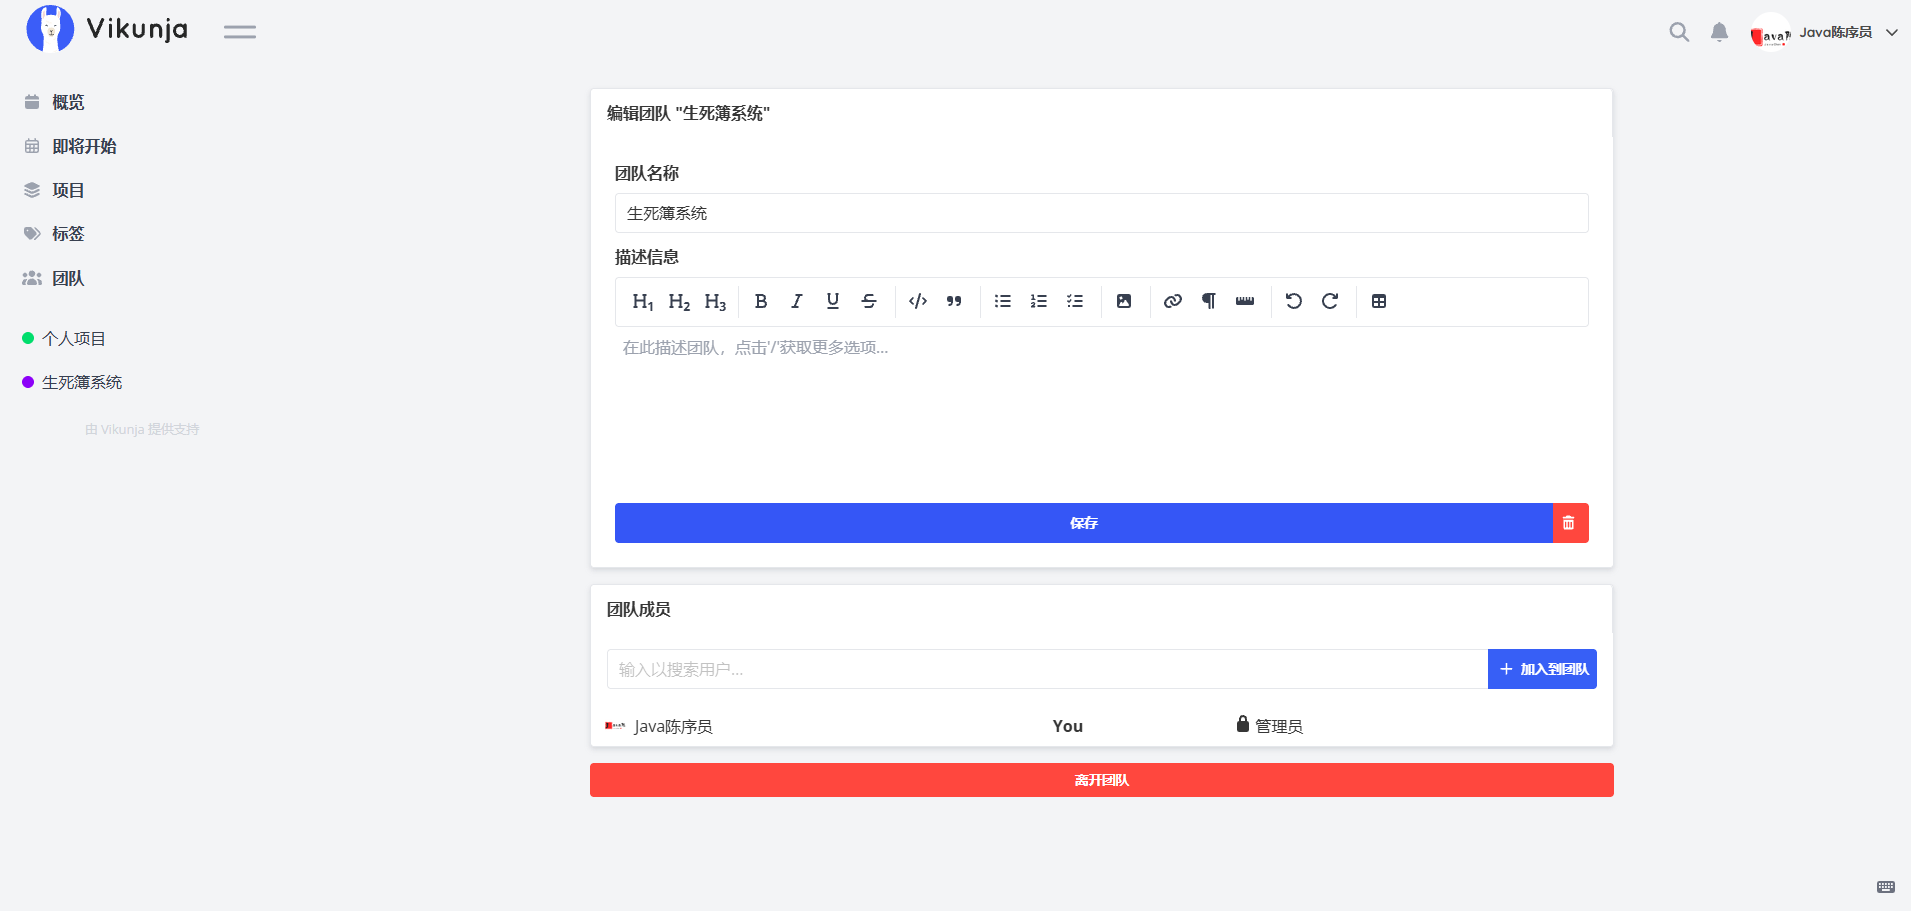
Task: Insert a code block with code icon
Action: pos(918,301)
